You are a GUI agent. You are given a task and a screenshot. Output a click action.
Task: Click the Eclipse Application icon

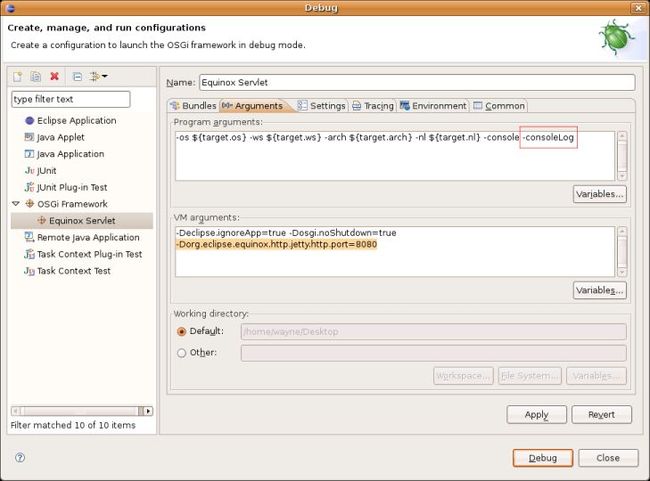[x=29, y=121]
